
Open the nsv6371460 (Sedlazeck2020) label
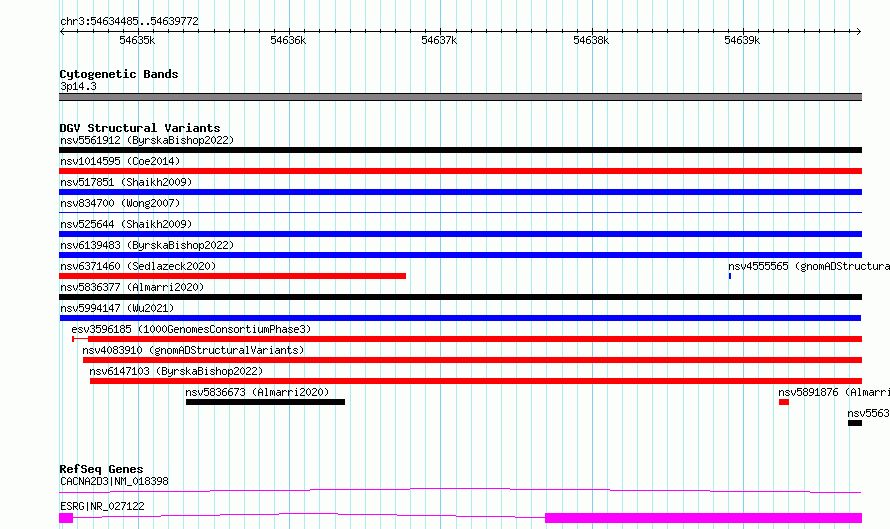tap(138, 266)
